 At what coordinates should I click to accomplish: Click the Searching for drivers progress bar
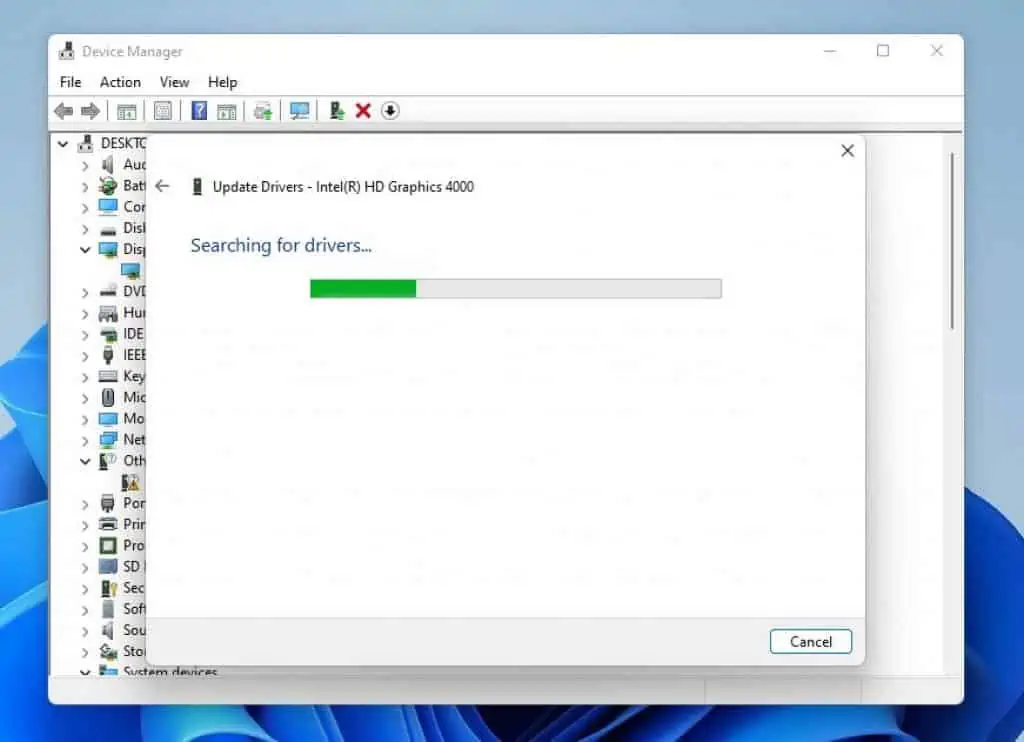pos(515,288)
